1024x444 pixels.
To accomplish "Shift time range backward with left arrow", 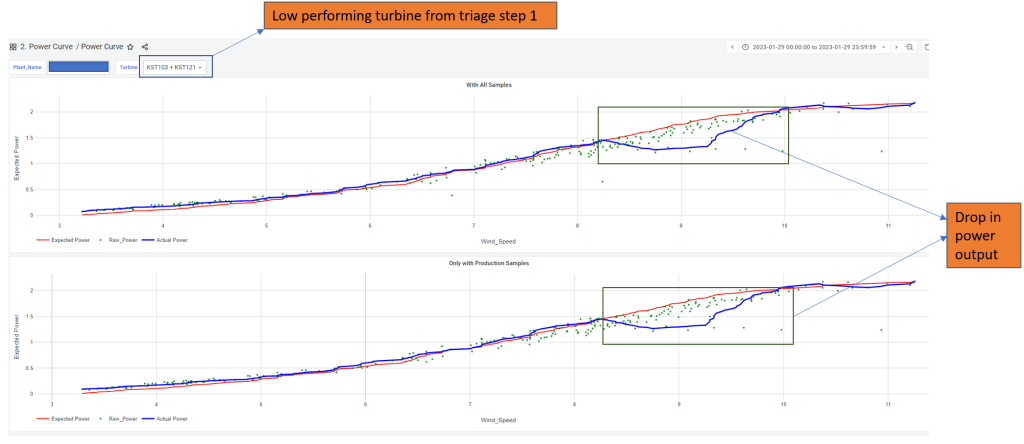I will pyautogui.click(x=732, y=47).
